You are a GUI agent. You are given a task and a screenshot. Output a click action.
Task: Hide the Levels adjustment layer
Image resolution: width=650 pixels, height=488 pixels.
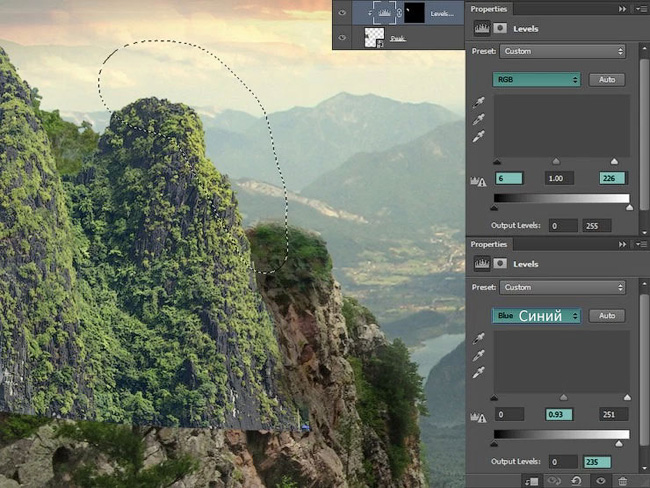point(342,13)
